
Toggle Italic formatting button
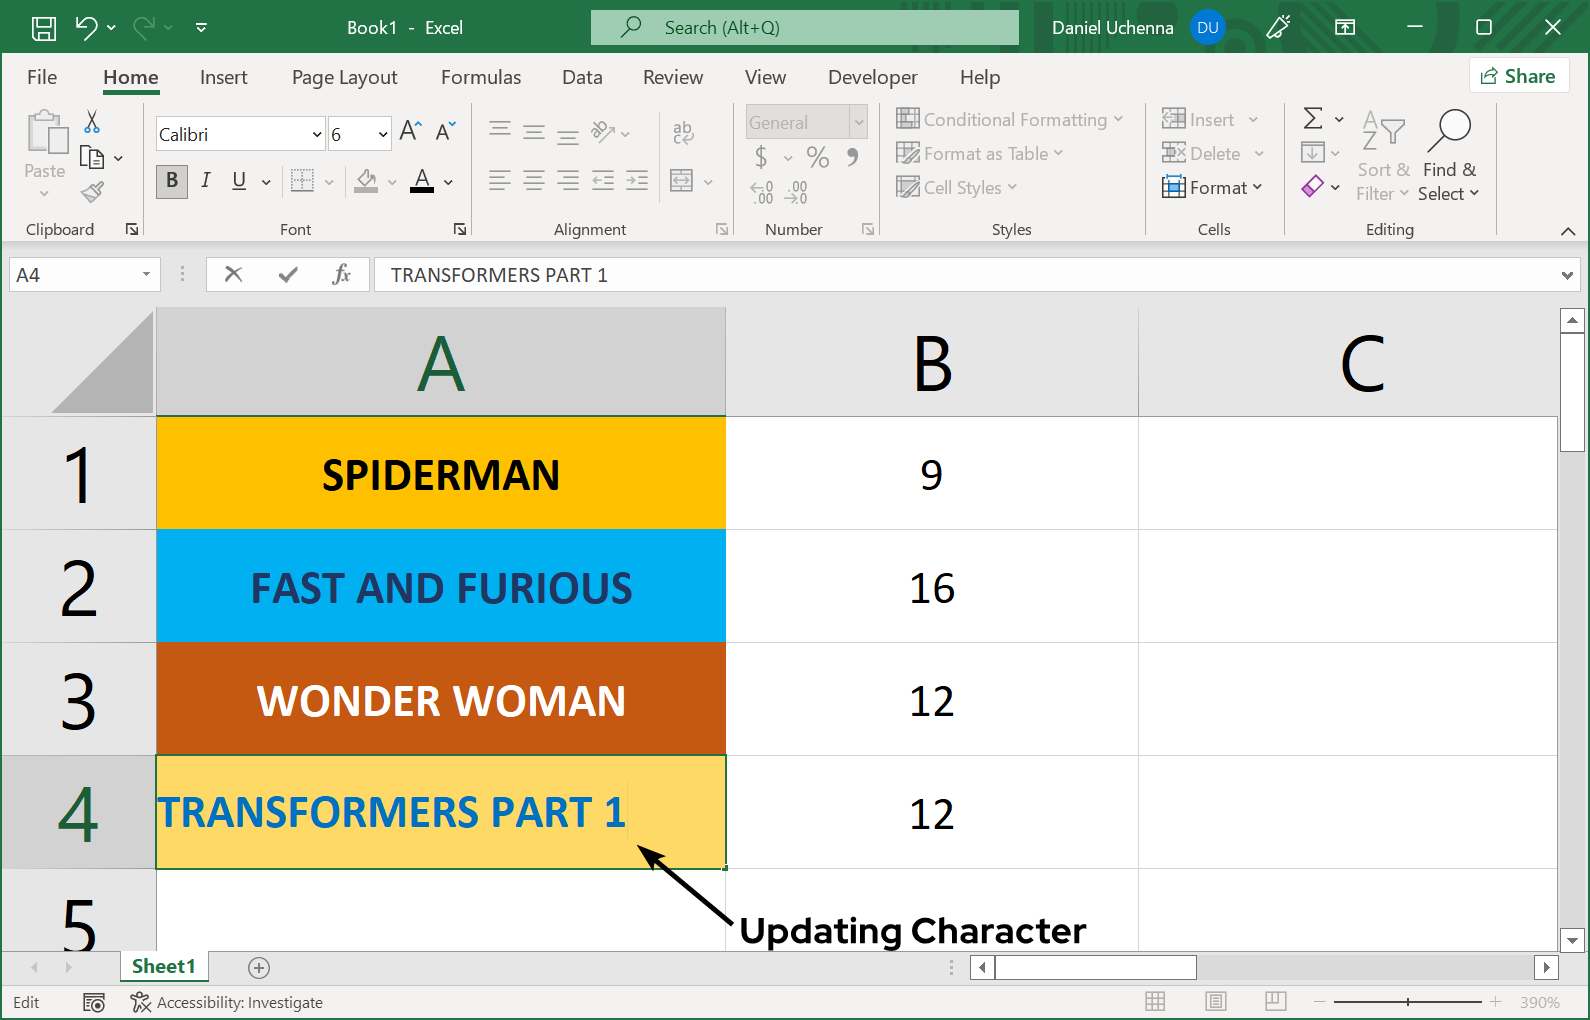point(206,181)
